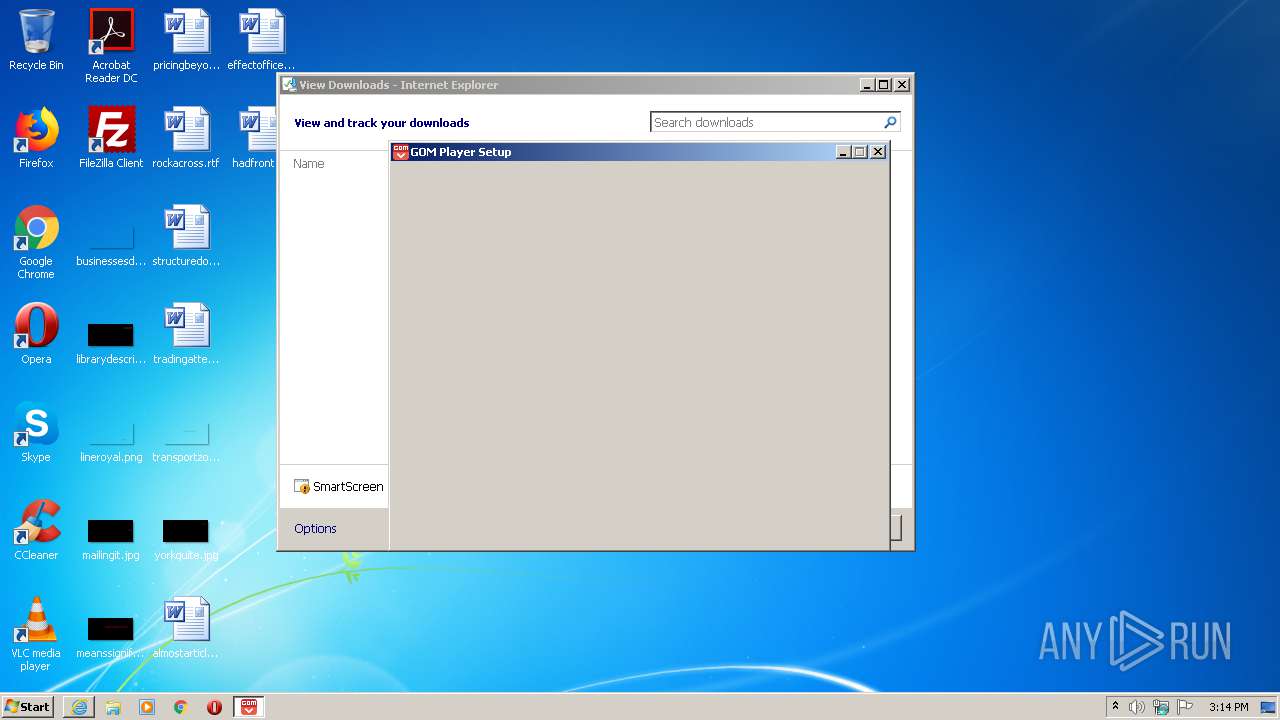The image size is (1280, 720).
Task: Open Windows Explorer from the taskbar
Action: pos(113,707)
